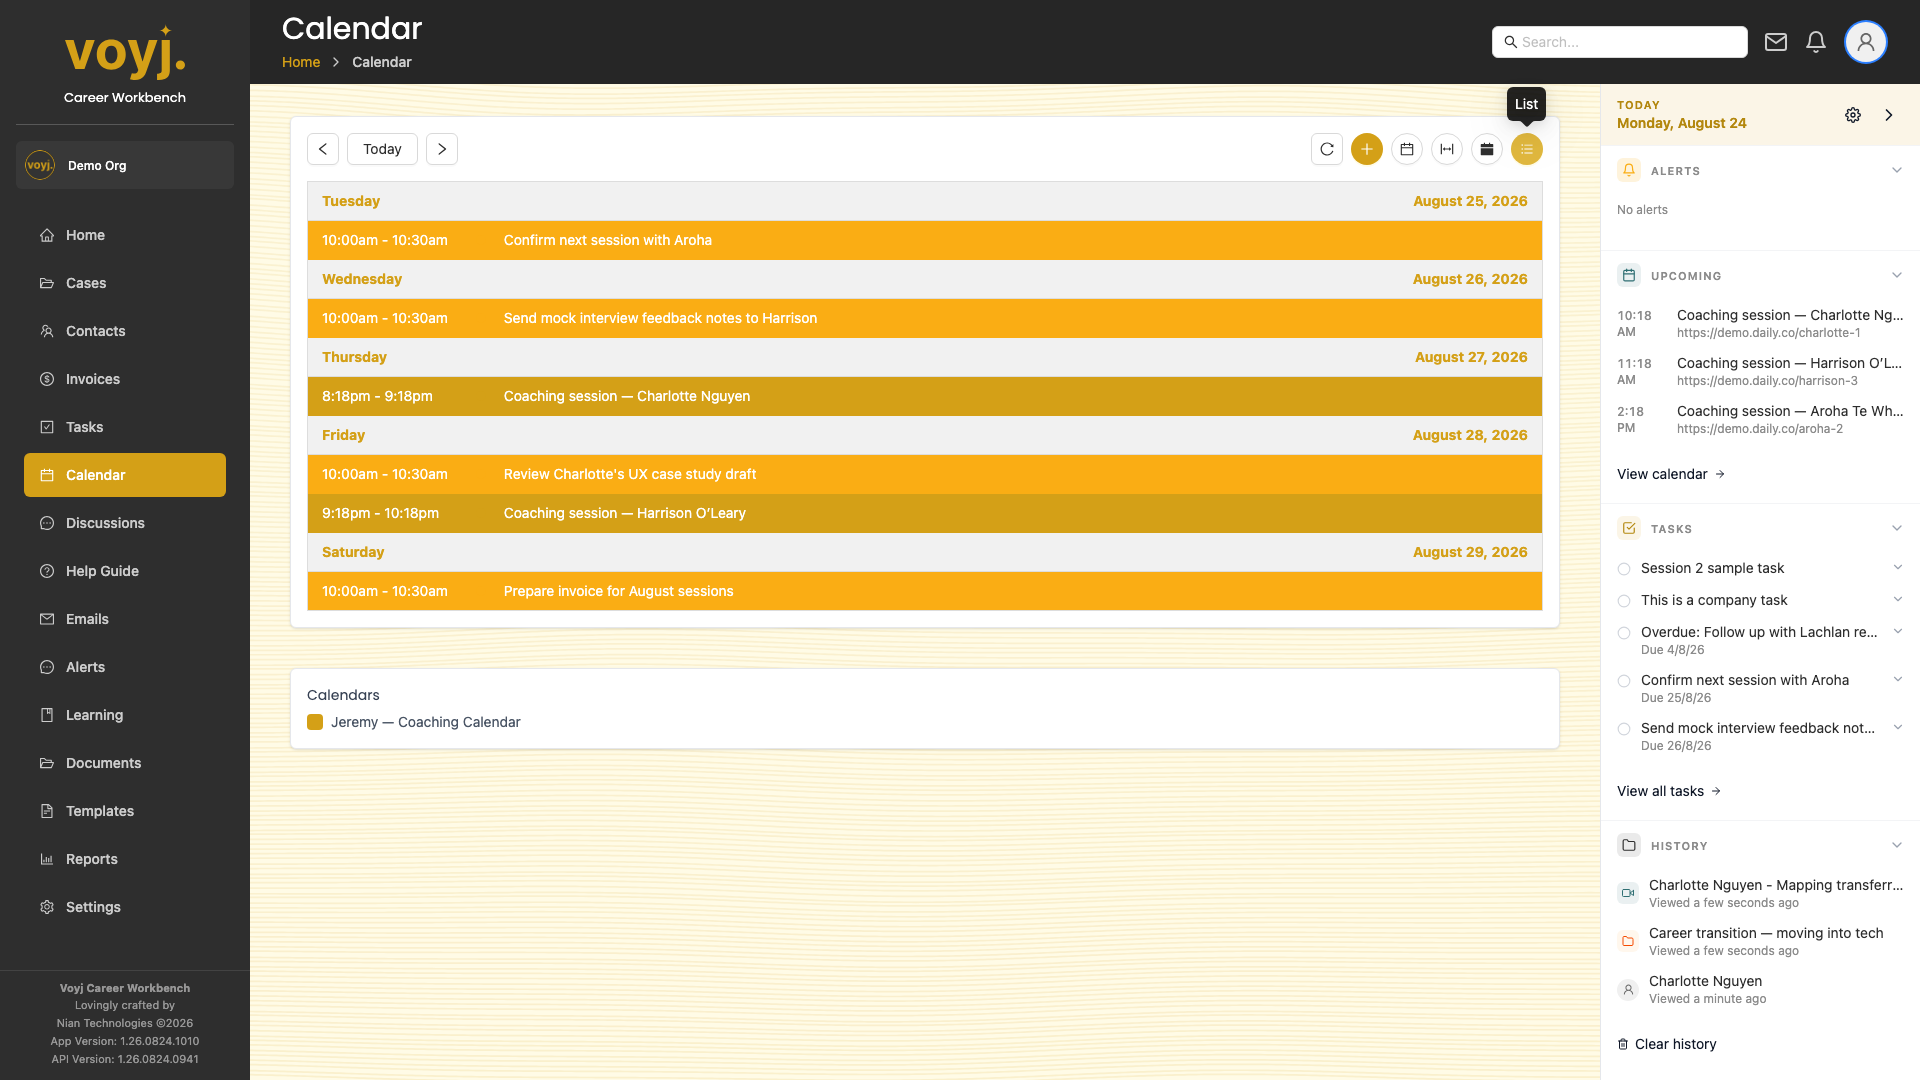1920x1080 pixels.
Task: Collapse the History section chevron
Action: pos(1897,845)
